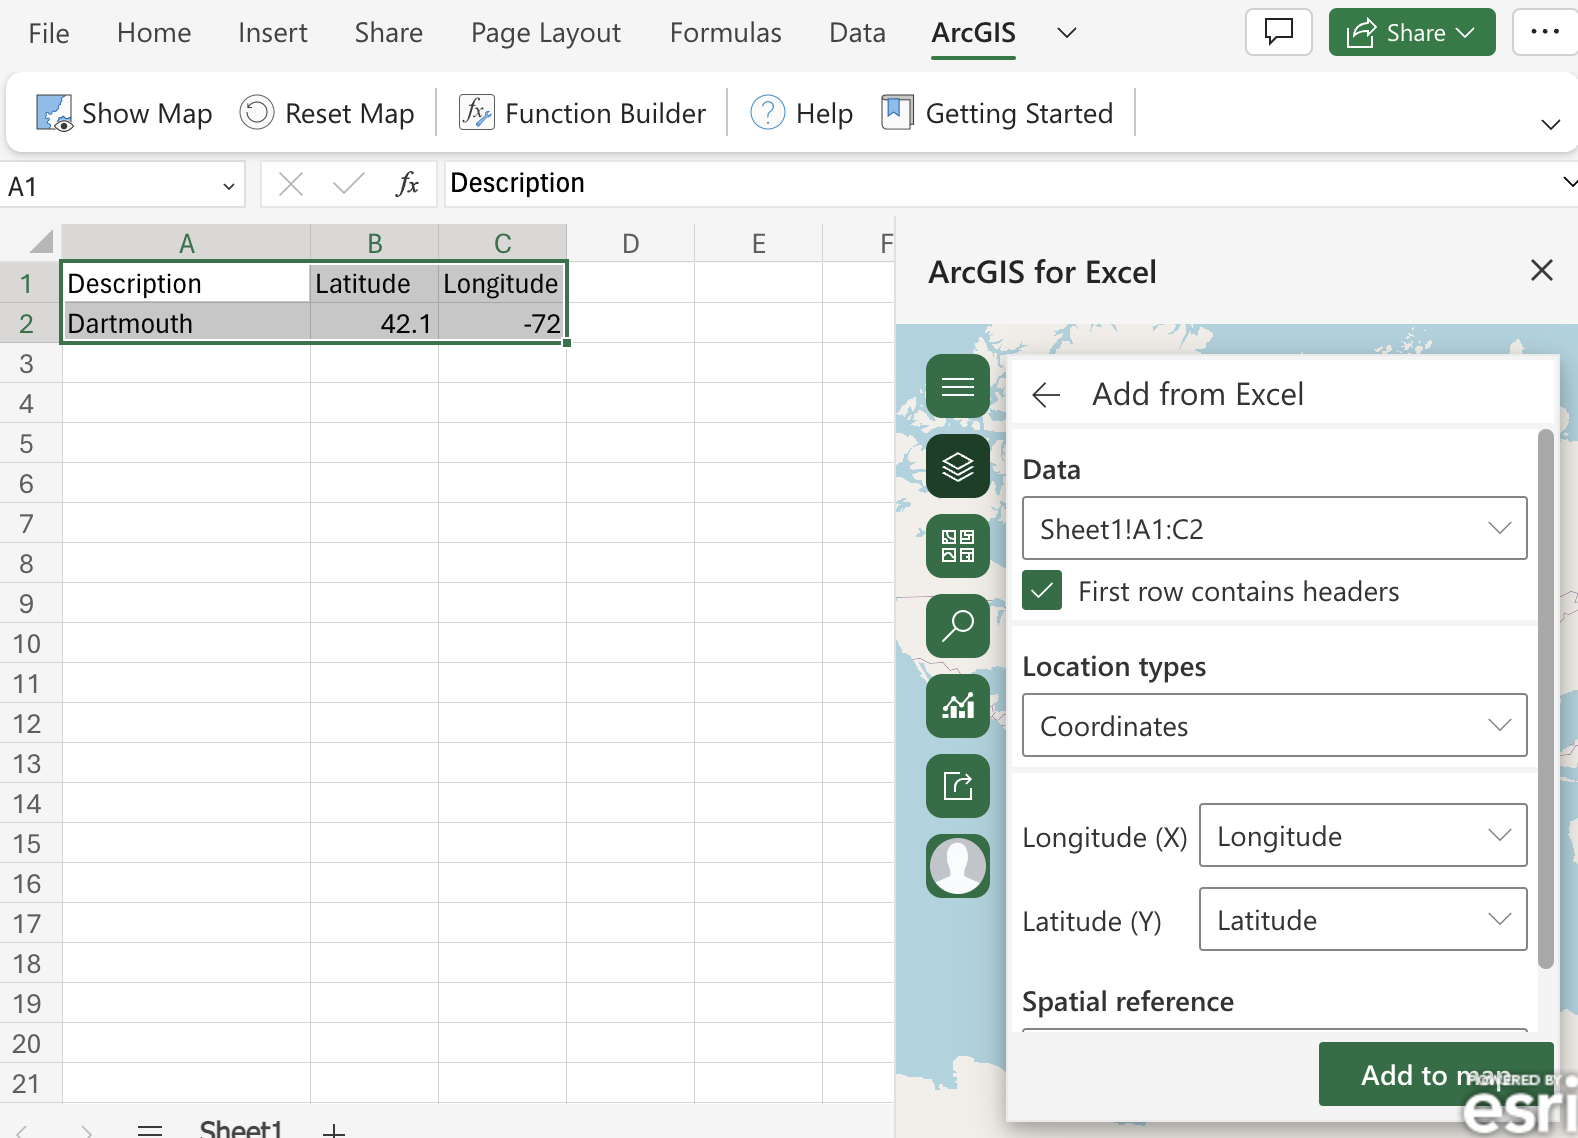The width and height of the screenshot is (1578, 1138).
Task: Open the ArcGIS panel hamburger menu
Action: (x=958, y=386)
